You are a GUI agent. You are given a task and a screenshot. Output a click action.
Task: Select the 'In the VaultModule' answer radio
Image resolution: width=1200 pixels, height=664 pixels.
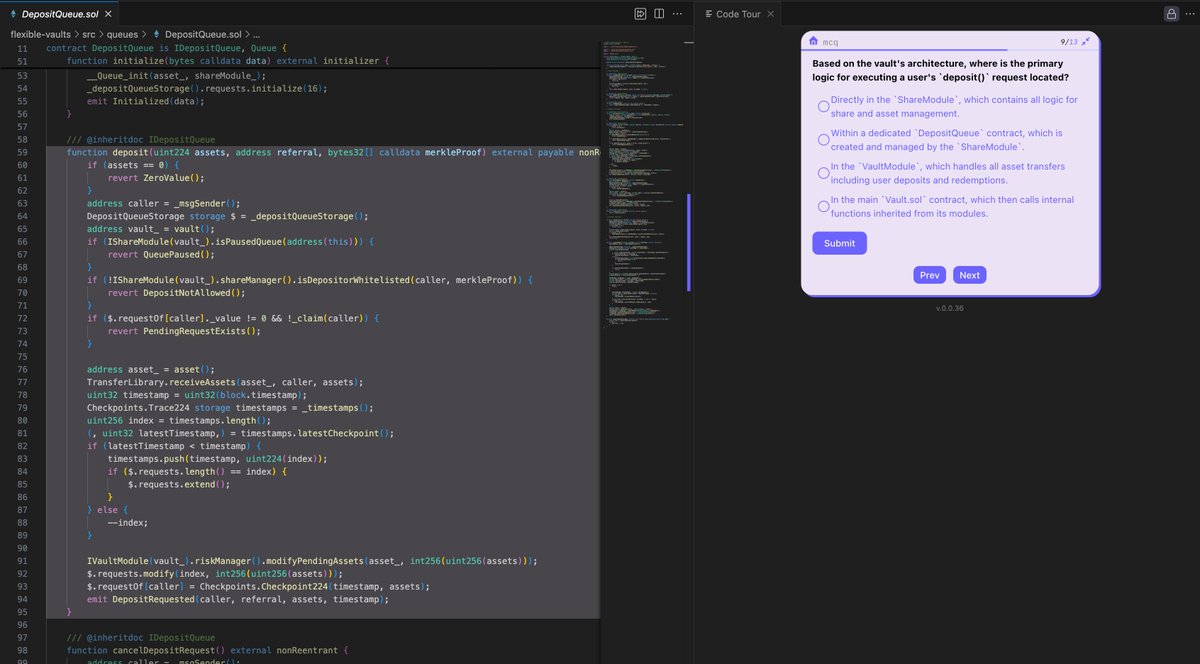click(x=823, y=173)
